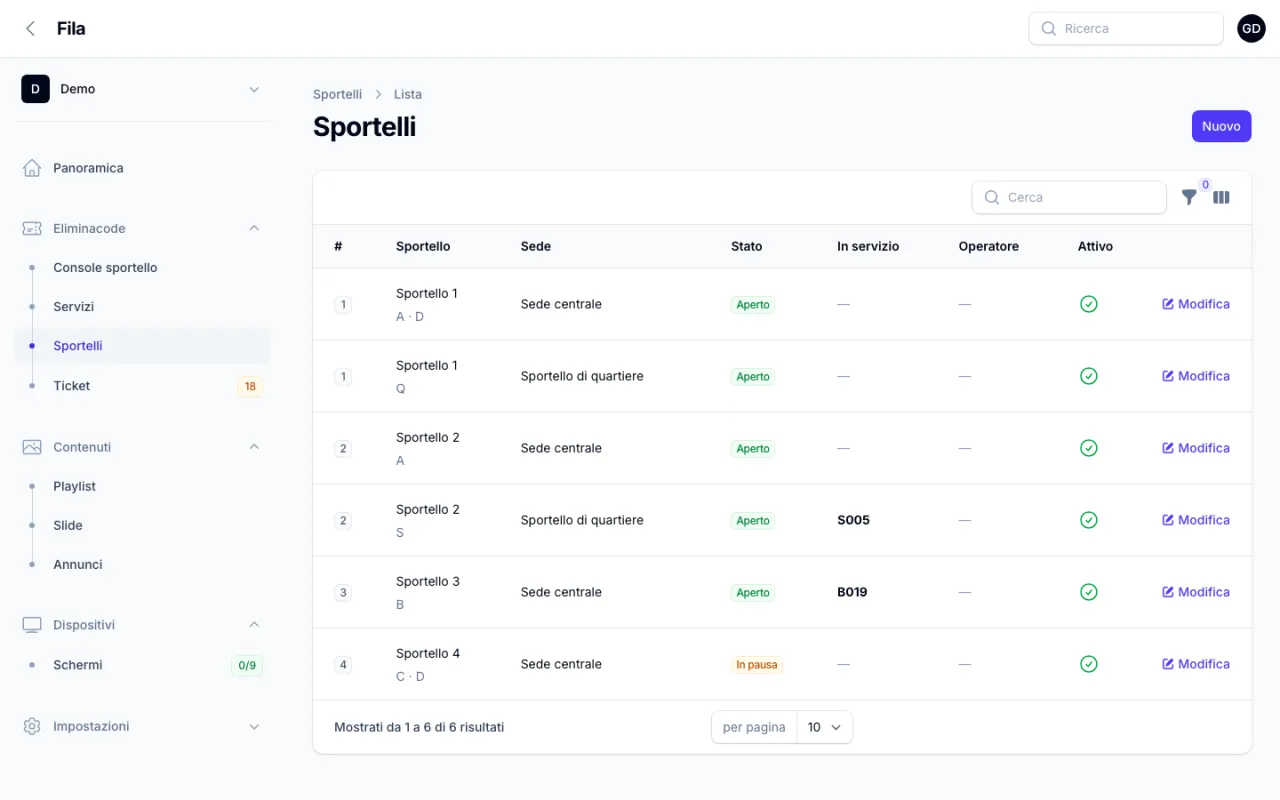The image size is (1280, 800).
Task: Click the Impostazioni gear icon
Action: pos(32,726)
